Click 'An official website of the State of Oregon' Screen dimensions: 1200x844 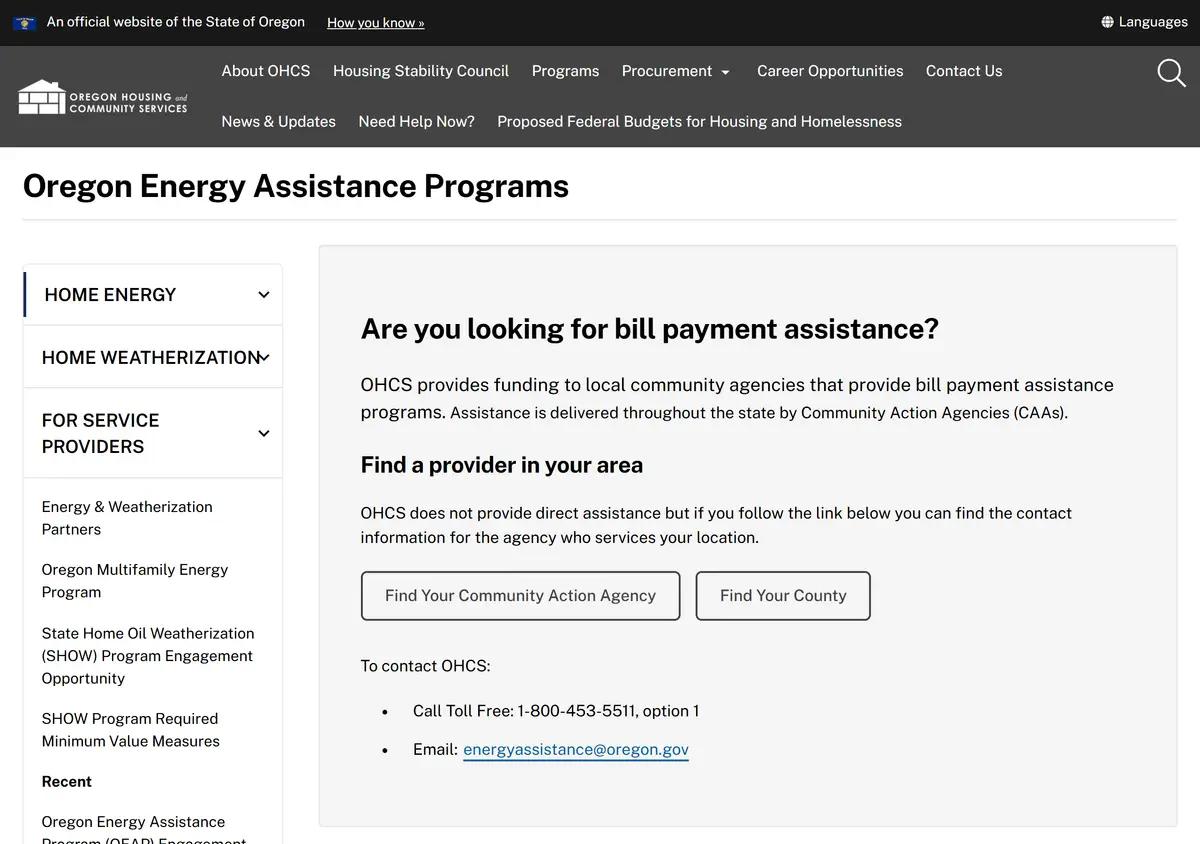click(176, 22)
